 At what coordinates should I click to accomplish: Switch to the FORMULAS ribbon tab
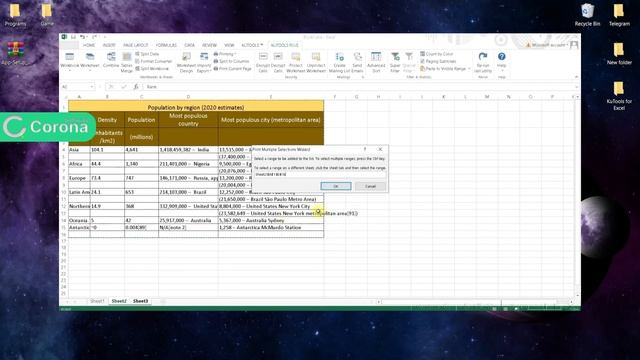coord(166,45)
